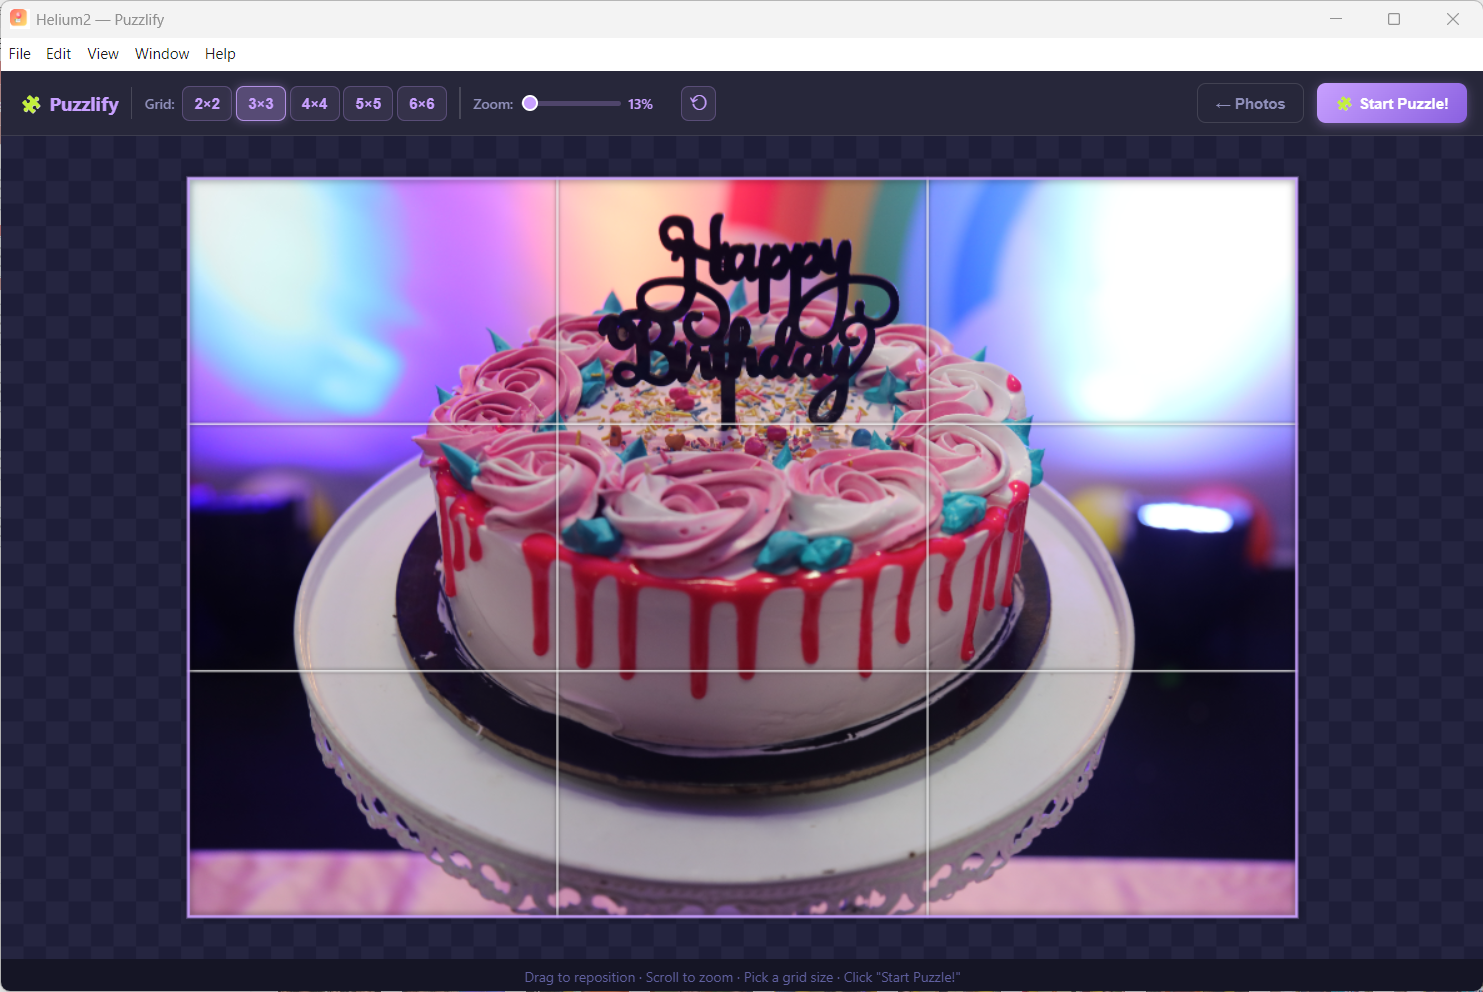1483x992 pixels.
Task: Click the zoom slider handle
Action: tap(530, 103)
